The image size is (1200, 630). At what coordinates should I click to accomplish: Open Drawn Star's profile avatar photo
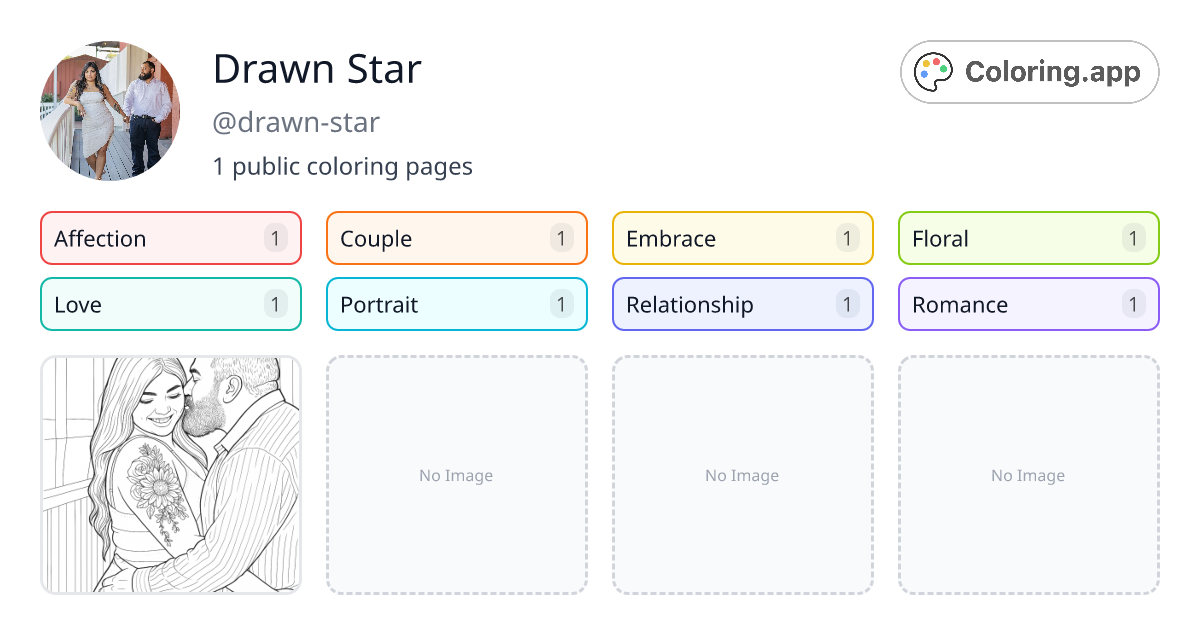click(x=110, y=111)
